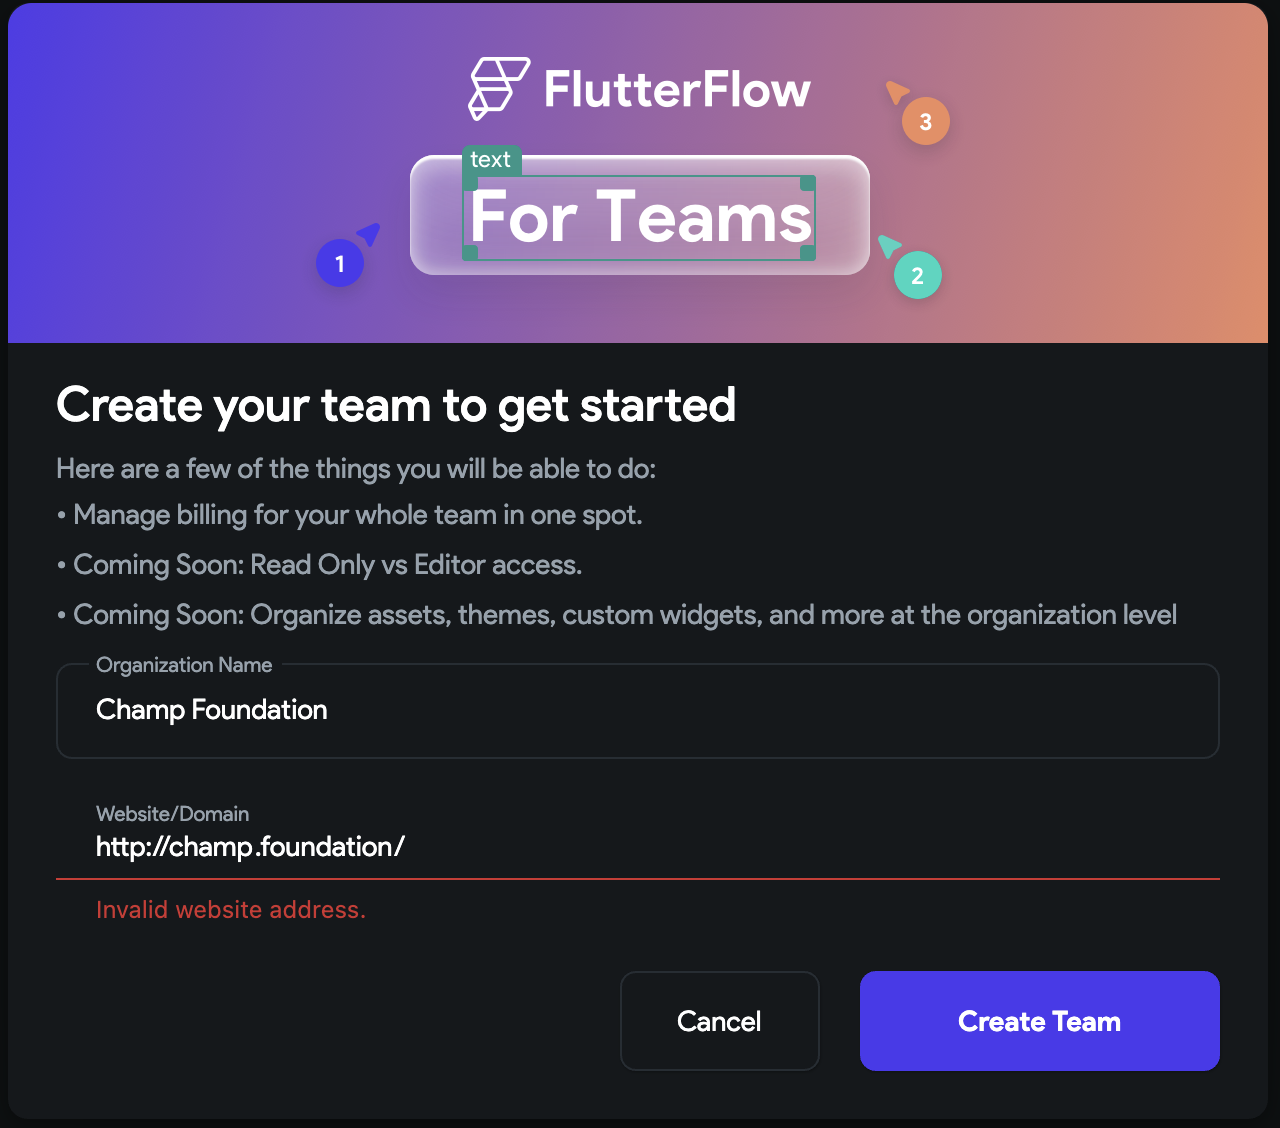Select the 'For Teams' text element
The width and height of the screenshot is (1280, 1128).
[639, 216]
